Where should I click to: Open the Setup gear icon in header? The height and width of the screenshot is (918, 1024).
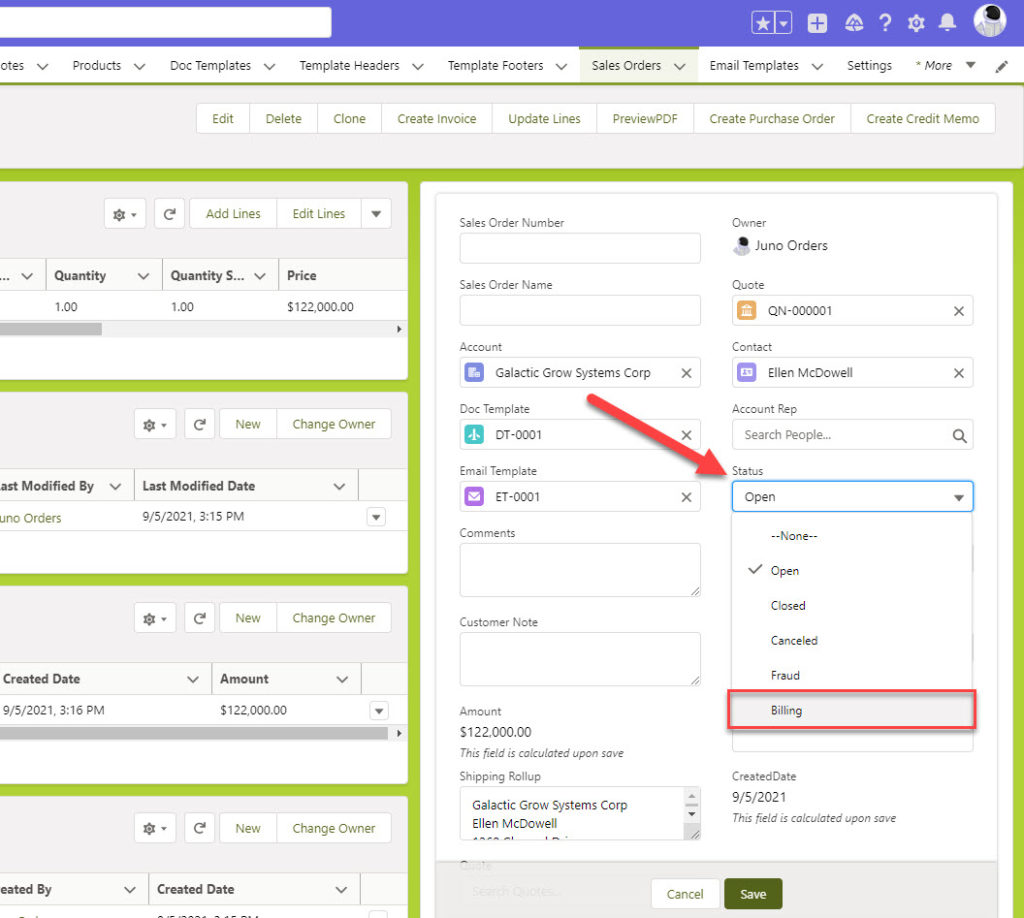(916, 24)
